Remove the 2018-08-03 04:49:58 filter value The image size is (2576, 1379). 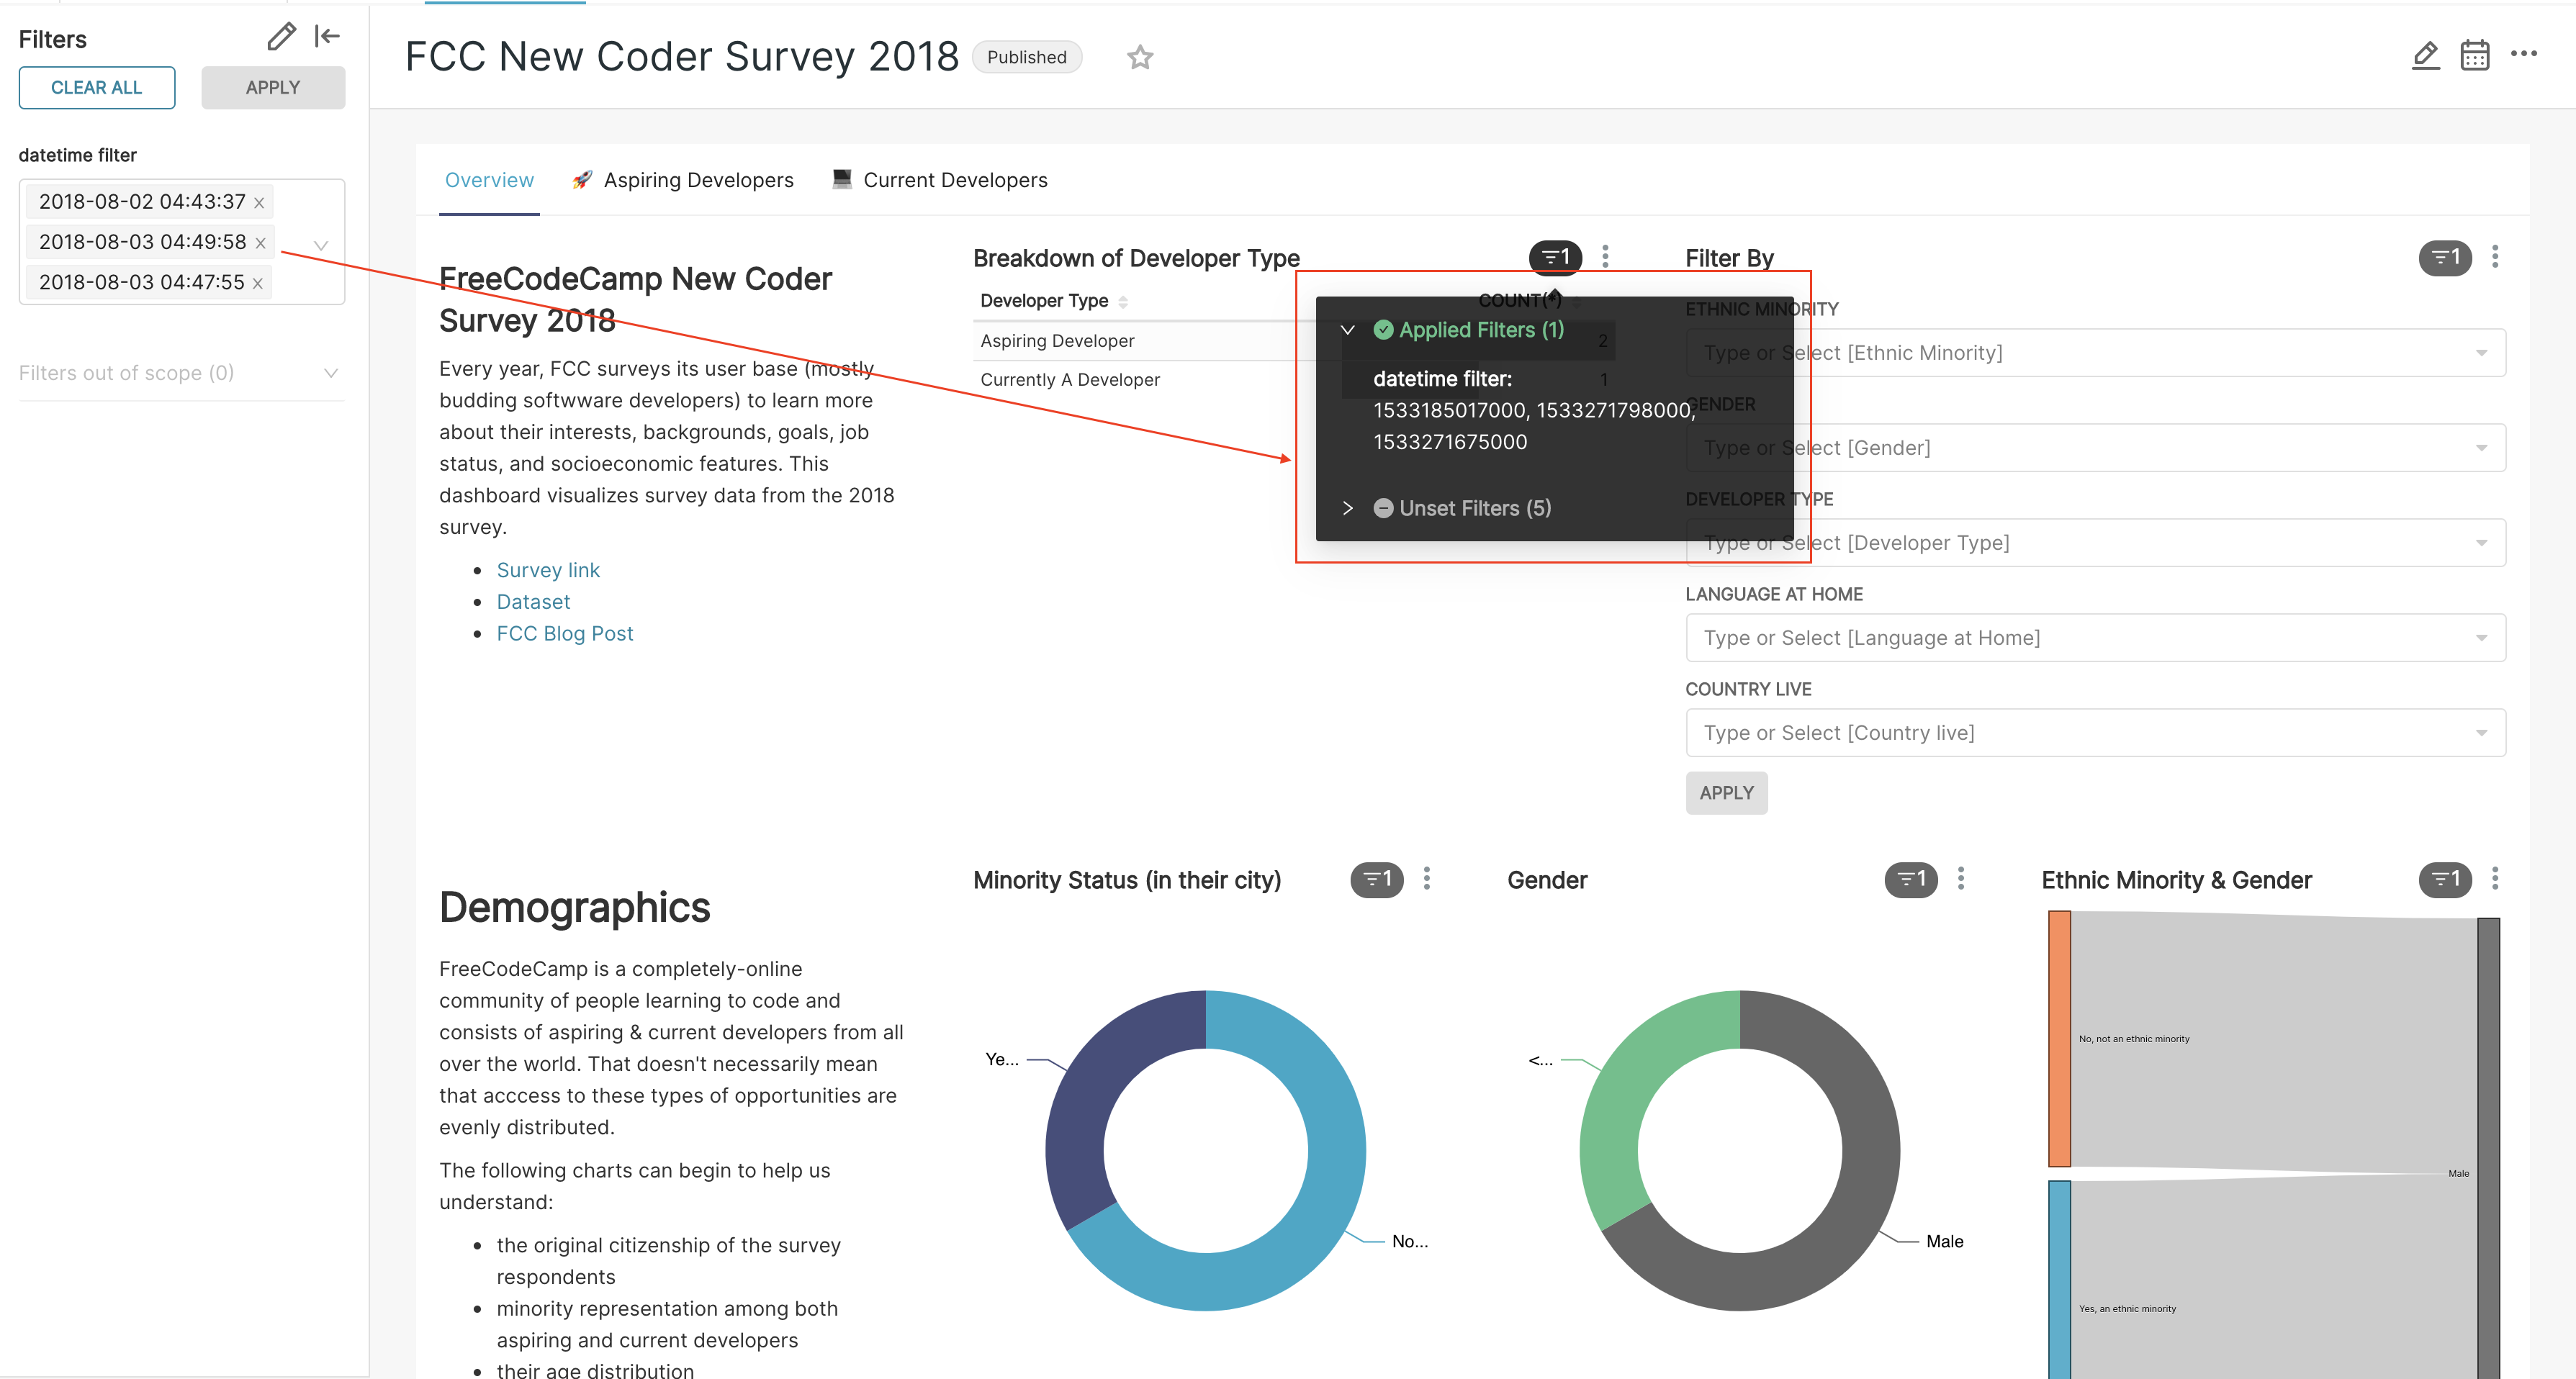pyautogui.click(x=260, y=243)
